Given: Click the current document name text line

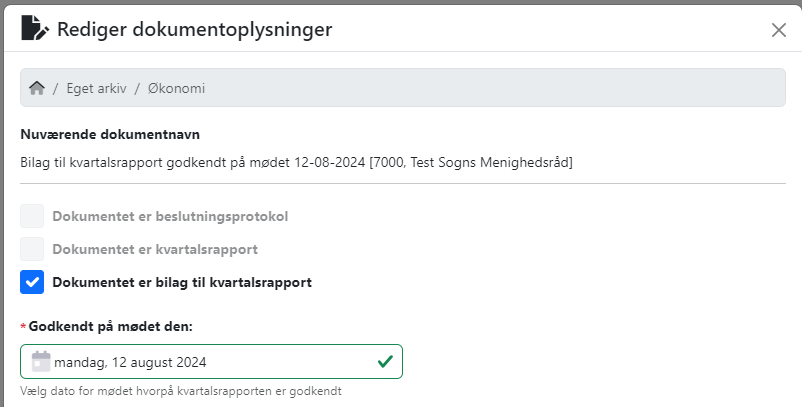Looking at the screenshot, I should [296, 163].
